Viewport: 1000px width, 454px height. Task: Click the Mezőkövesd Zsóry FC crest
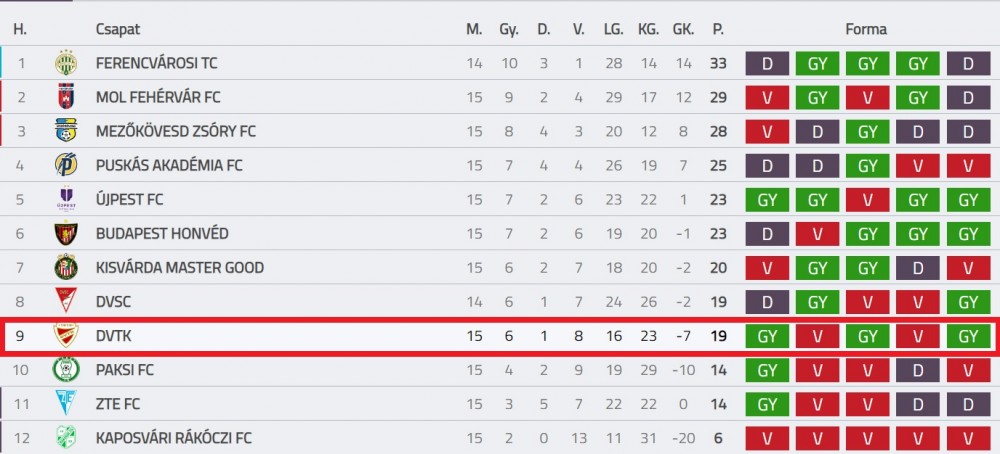[66, 131]
